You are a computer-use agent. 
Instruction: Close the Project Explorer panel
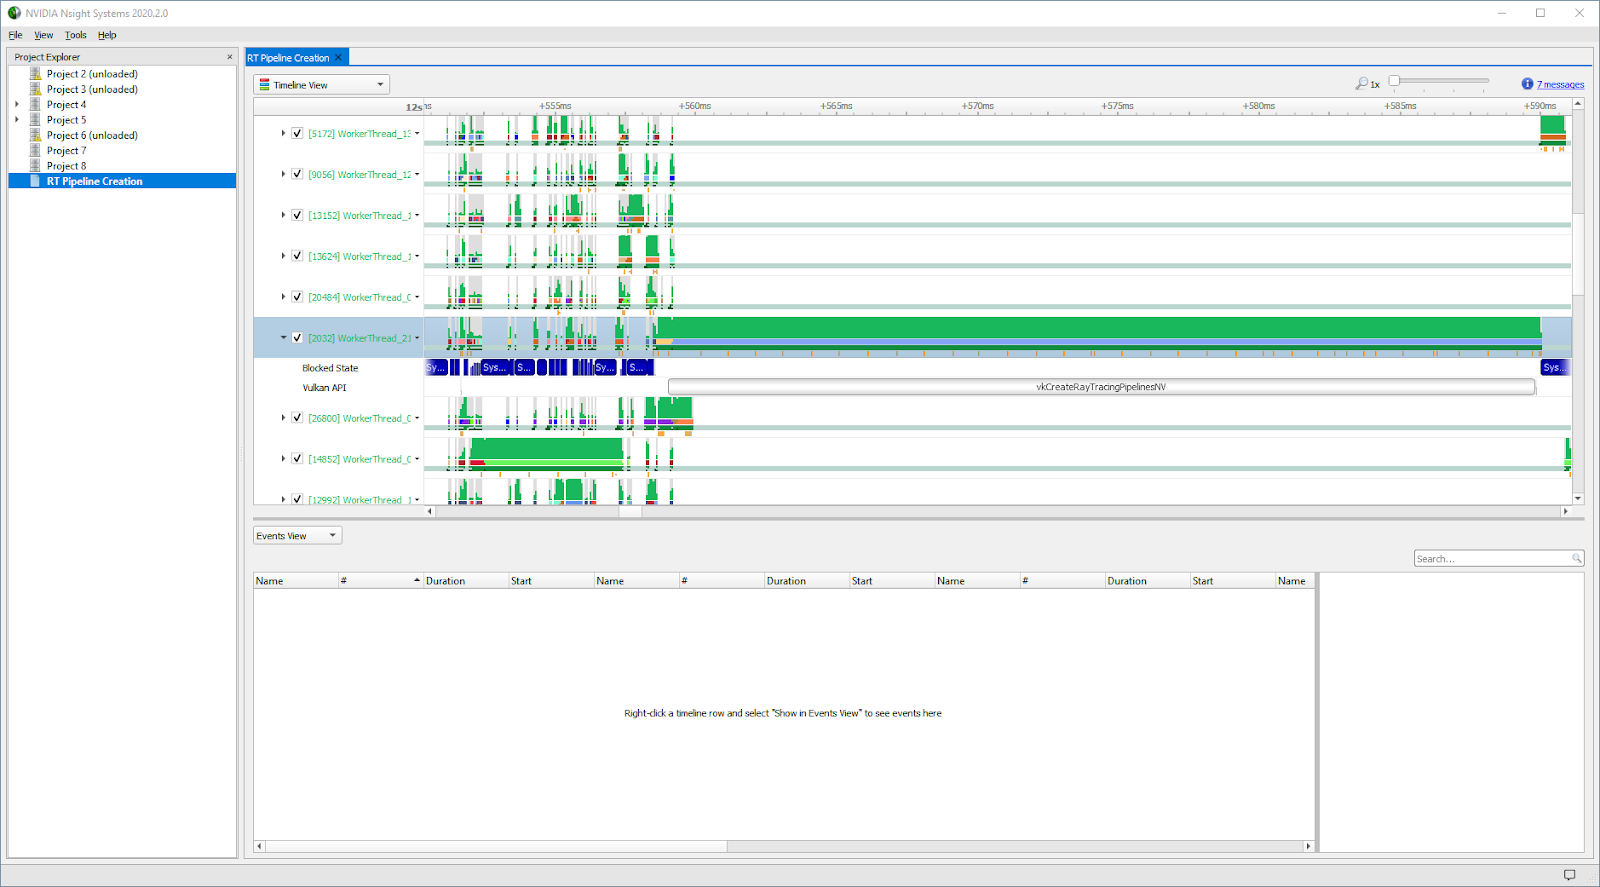point(230,57)
